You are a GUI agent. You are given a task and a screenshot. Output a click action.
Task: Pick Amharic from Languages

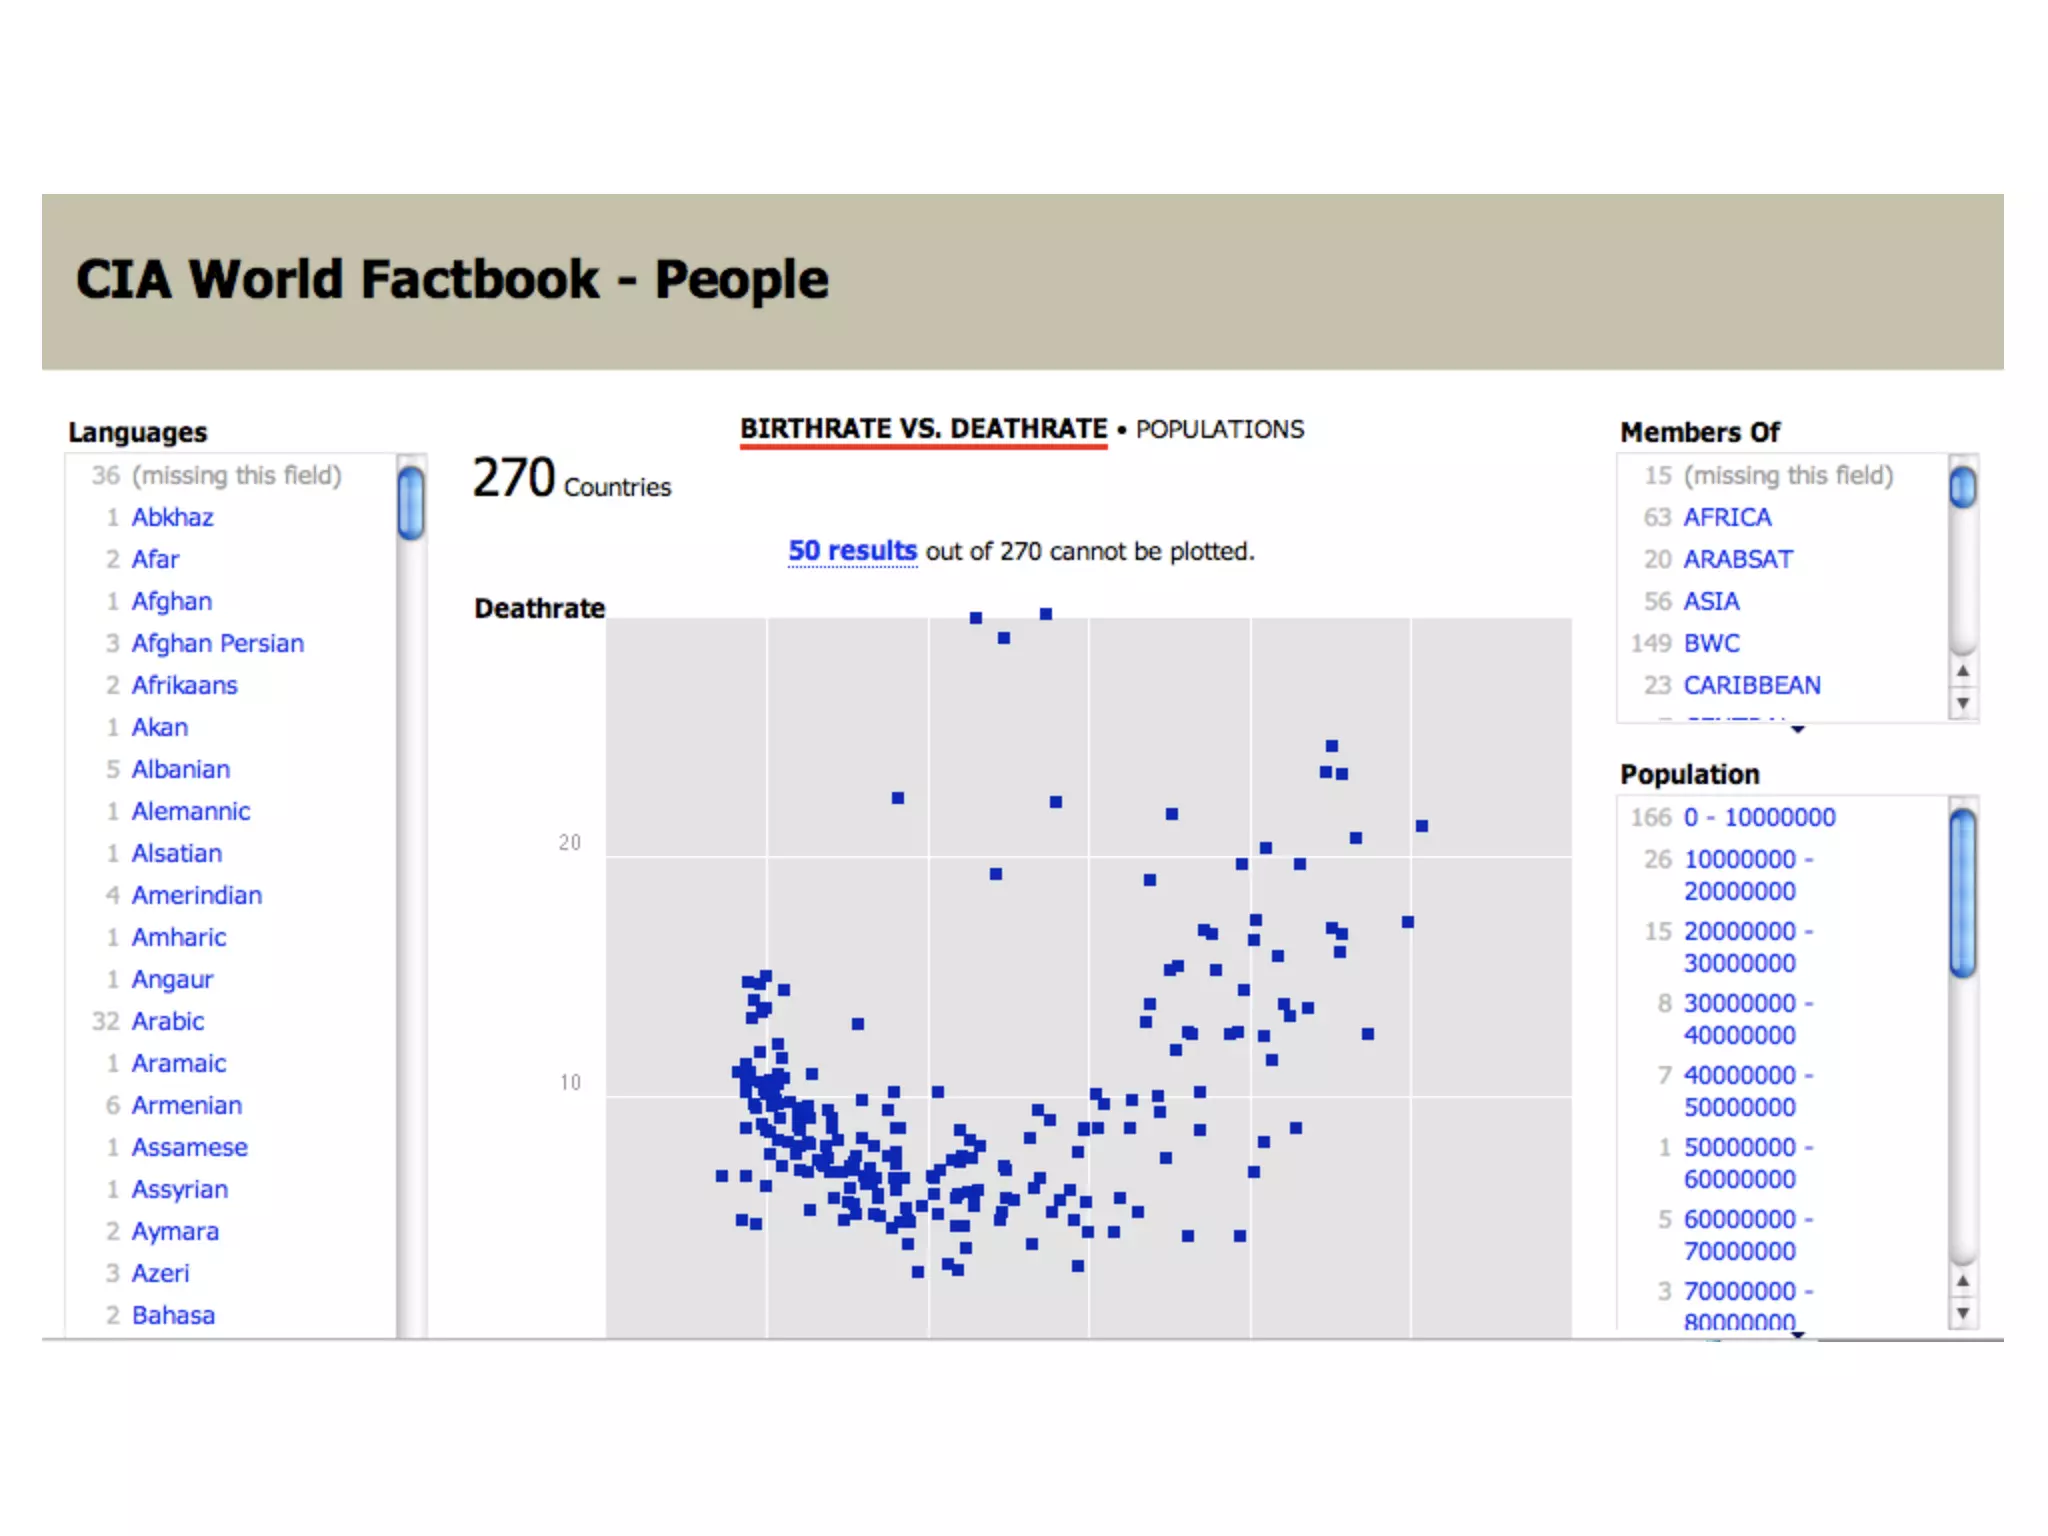pyautogui.click(x=179, y=937)
